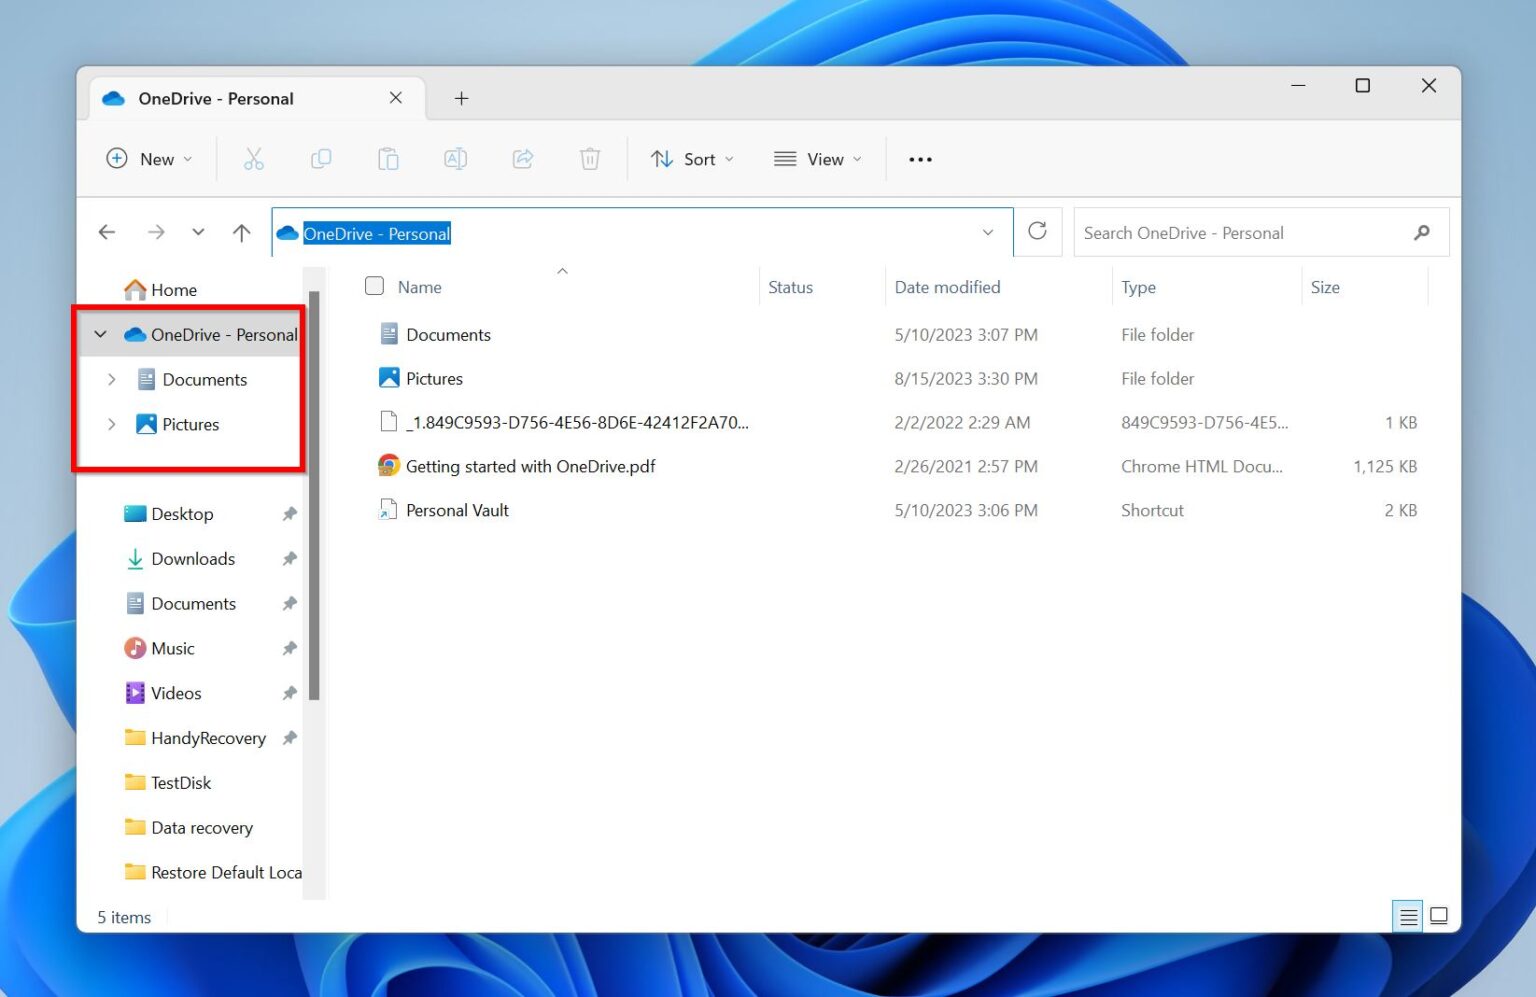The height and width of the screenshot is (997, 1536).
Task: Refresh the folder view
Action: pos(1037,231)
